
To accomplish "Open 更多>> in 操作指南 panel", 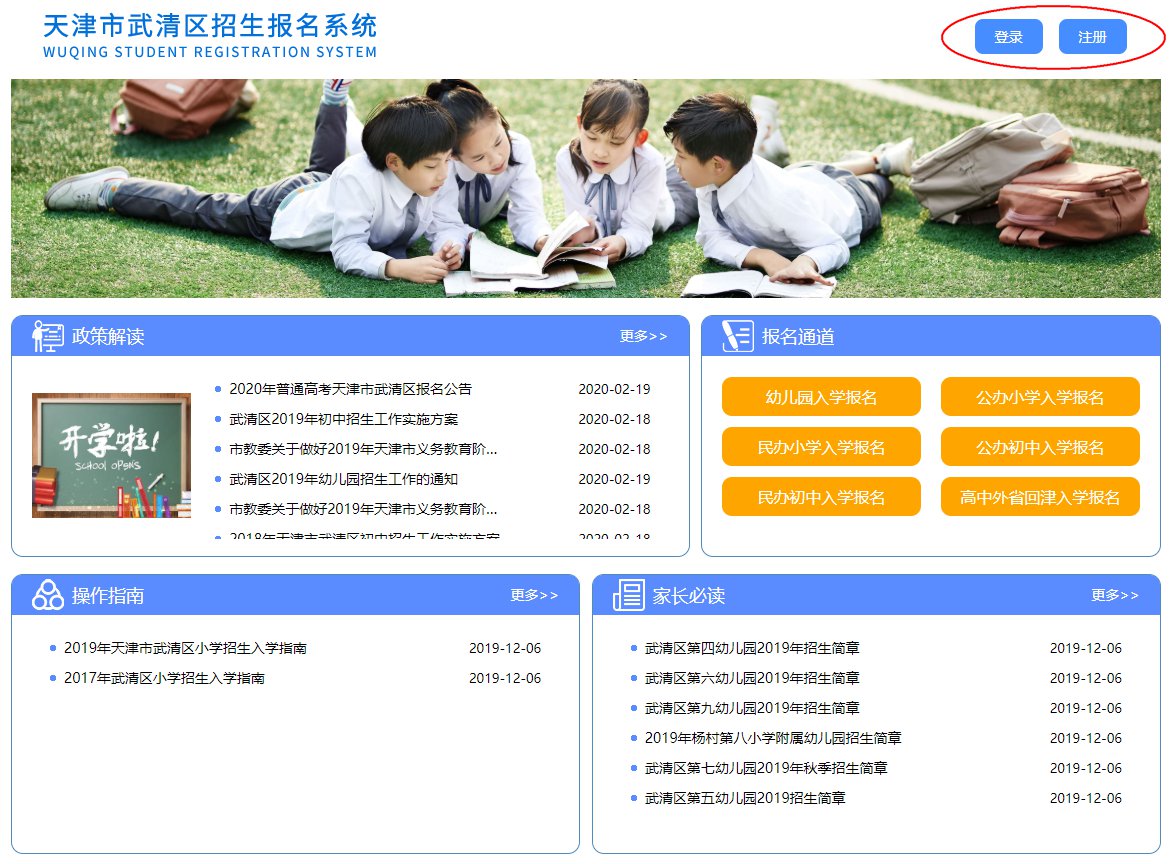I will click(534, 595).
